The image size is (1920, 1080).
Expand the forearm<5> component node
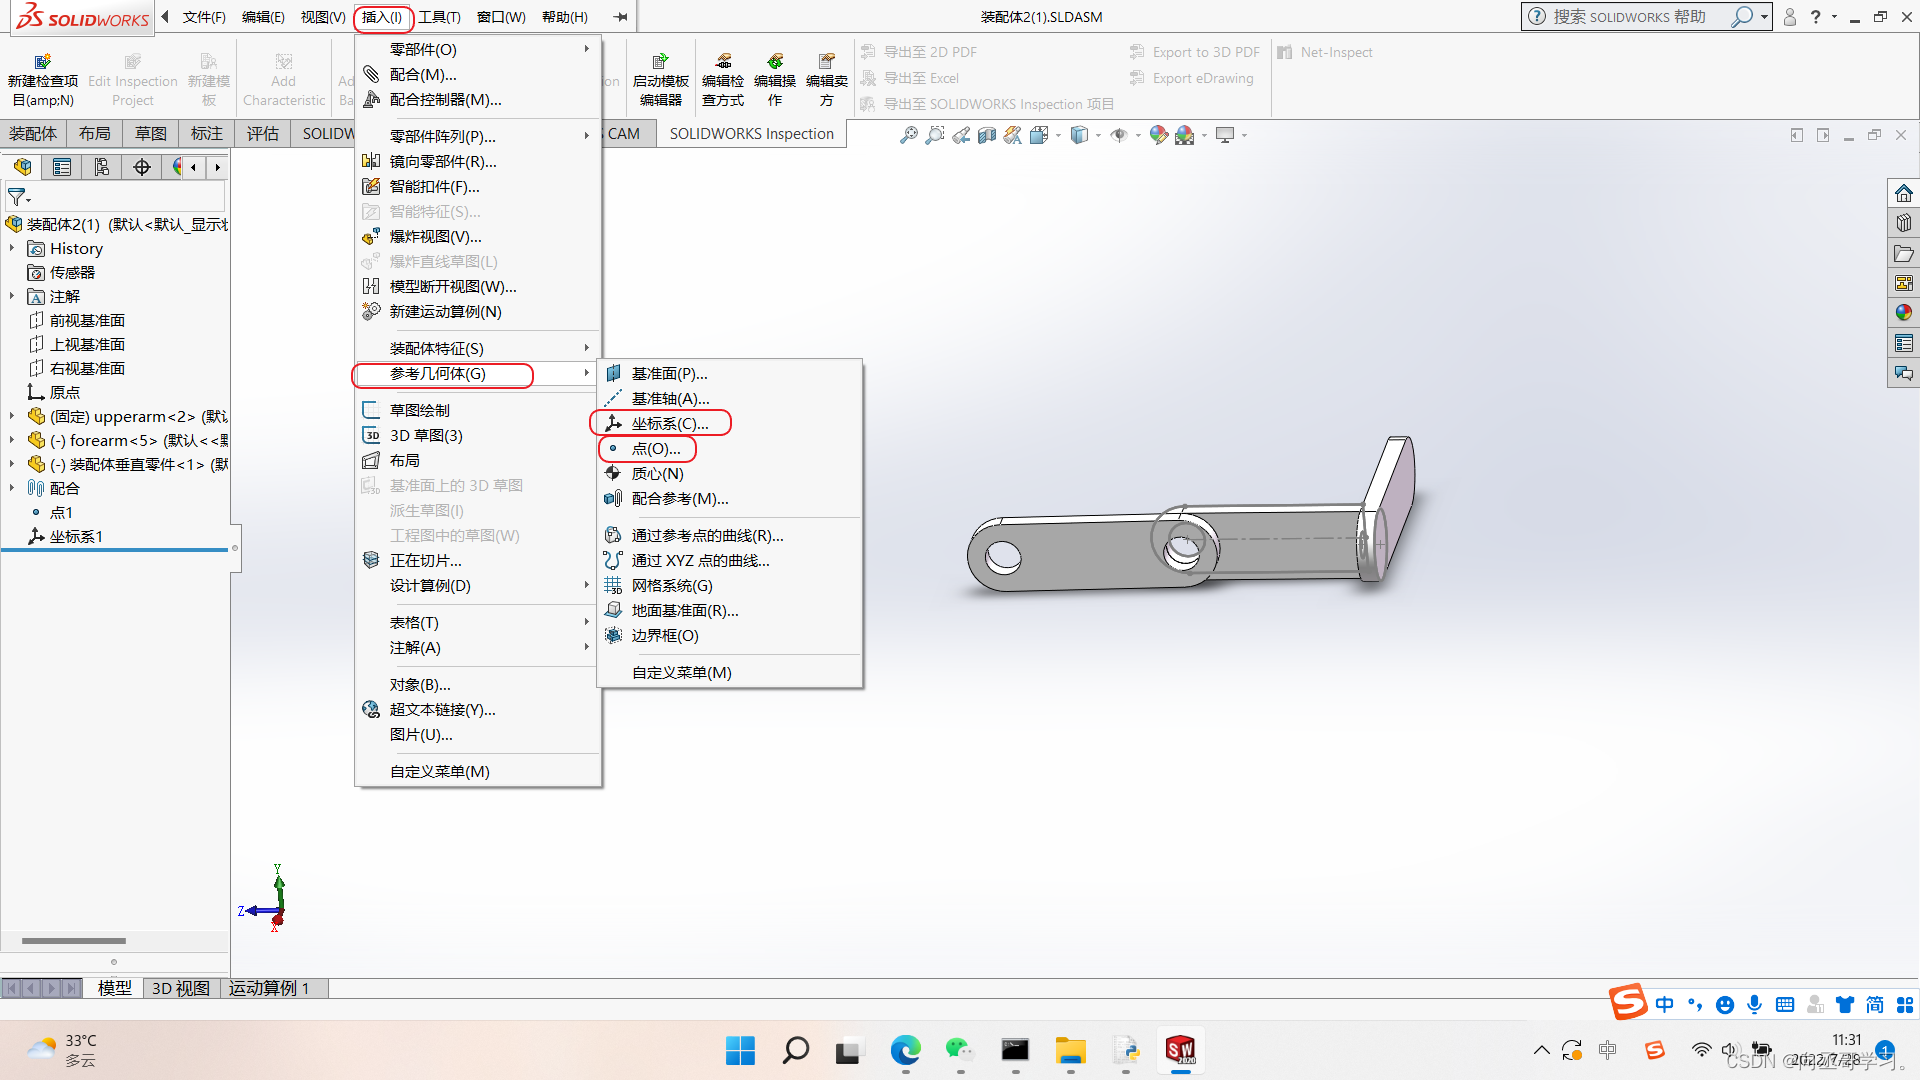(12, 440)
